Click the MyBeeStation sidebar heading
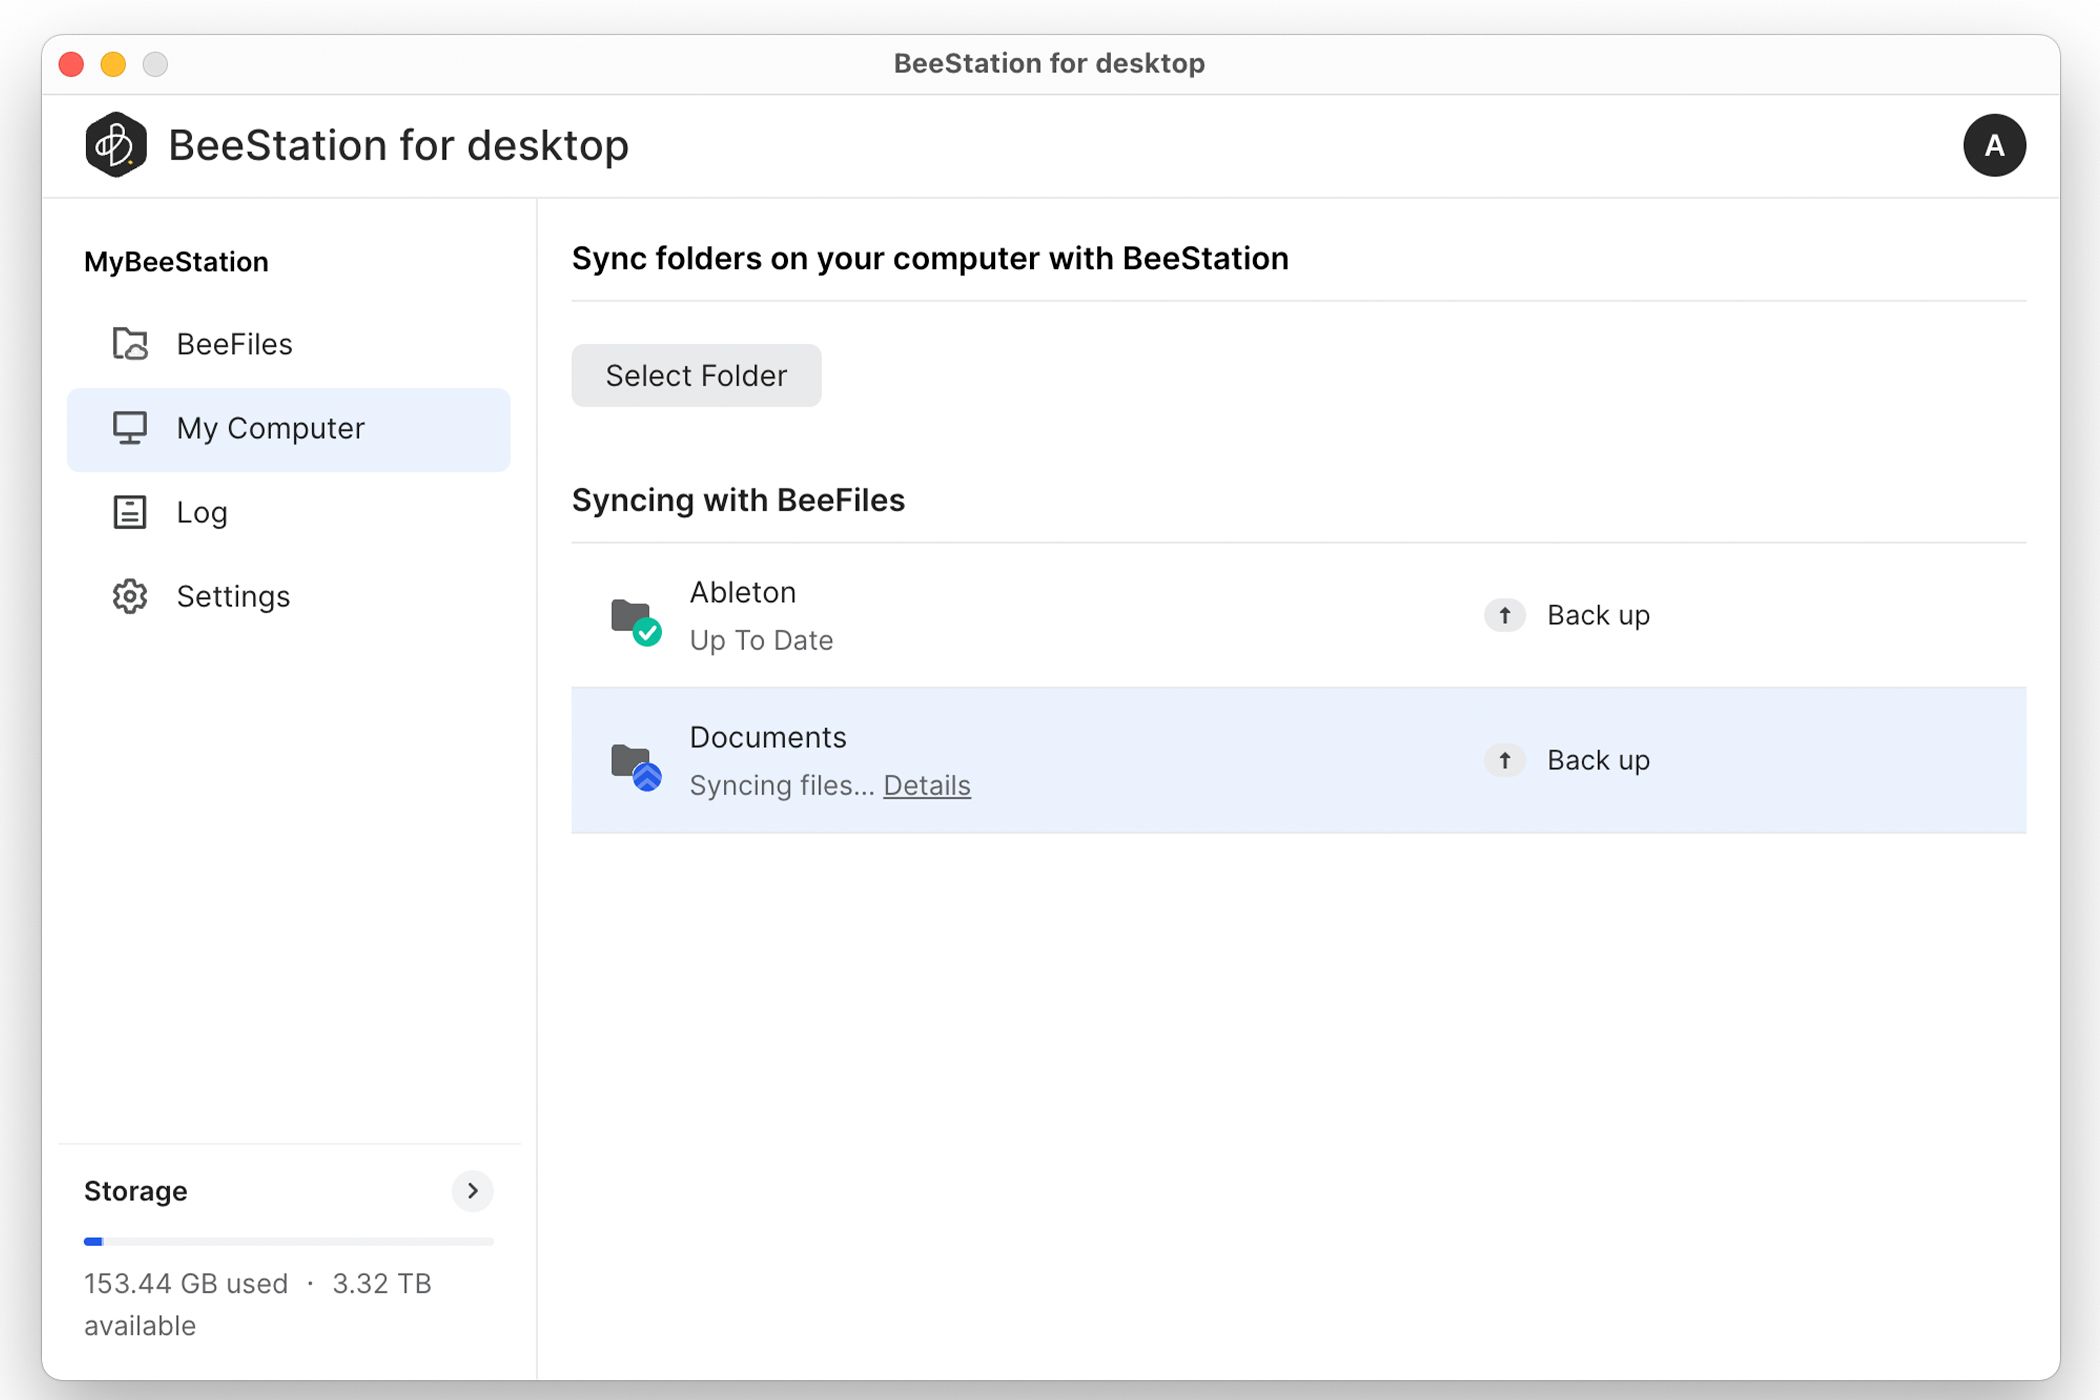This screenshot has height=1400, width=2100. 176,262
